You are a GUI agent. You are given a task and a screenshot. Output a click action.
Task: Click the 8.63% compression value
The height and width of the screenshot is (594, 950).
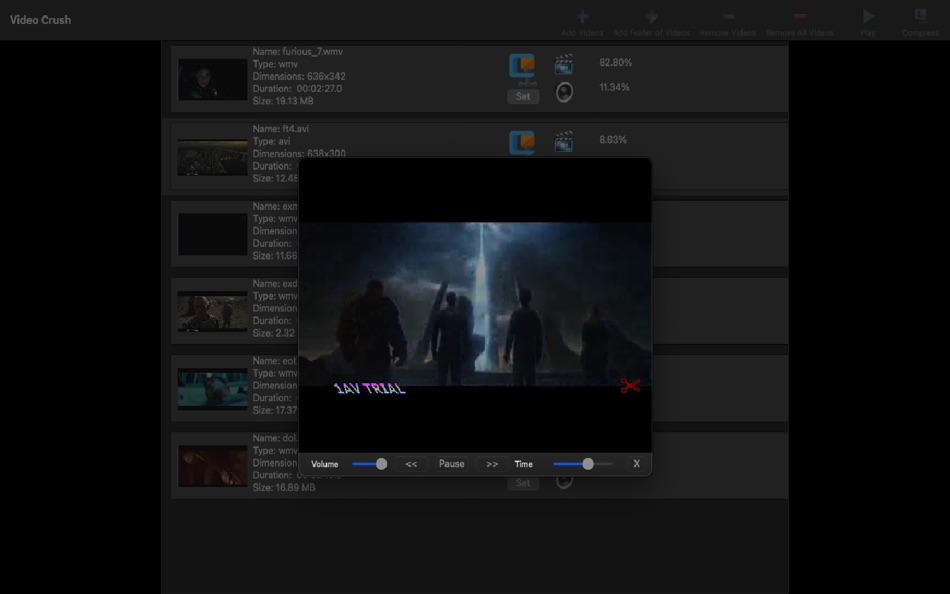coord(613,139)
